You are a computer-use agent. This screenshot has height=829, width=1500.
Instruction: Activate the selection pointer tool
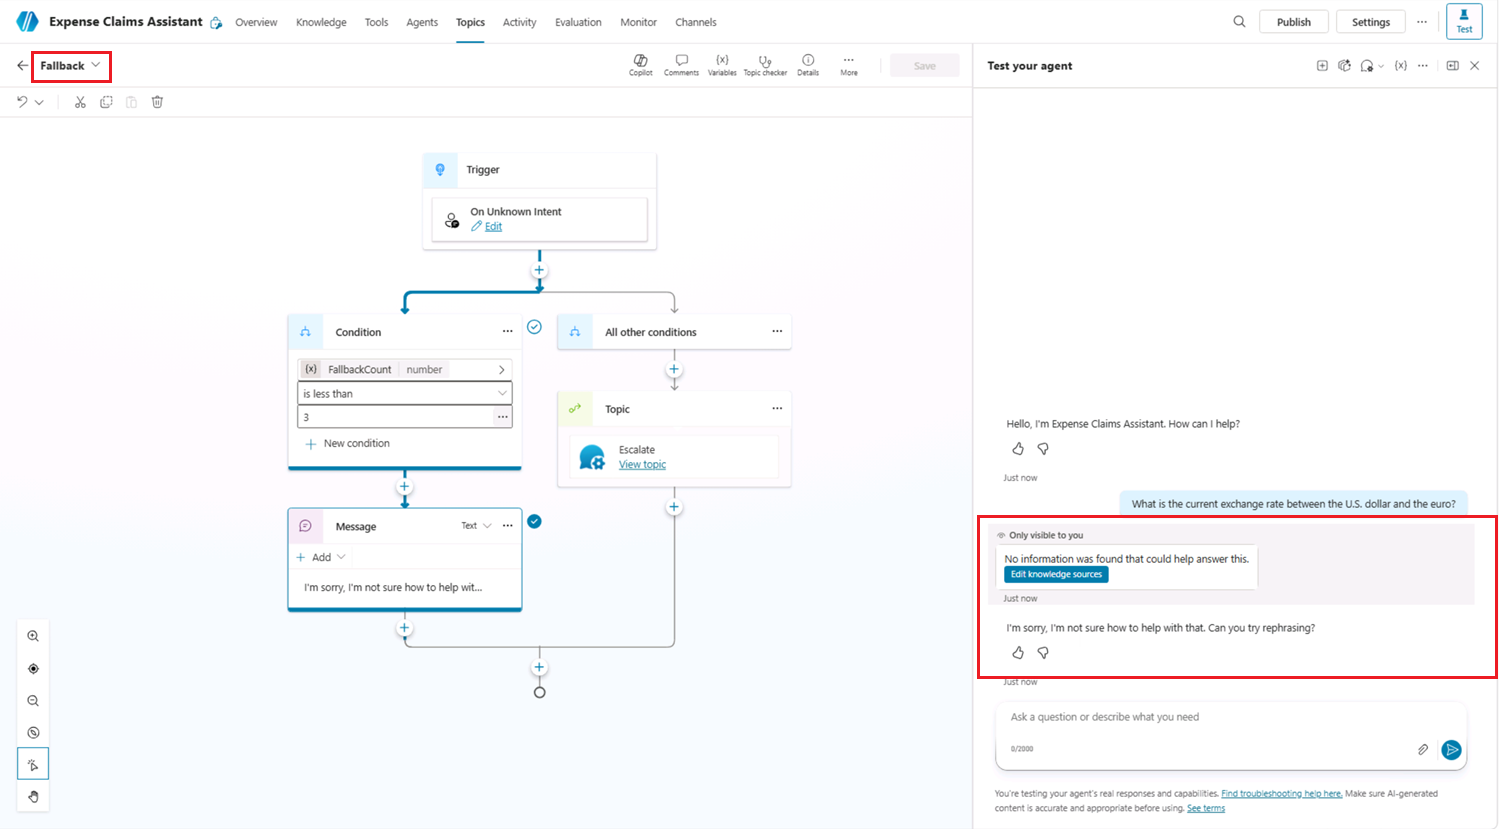pyautogui.click(x=33, y=765)
